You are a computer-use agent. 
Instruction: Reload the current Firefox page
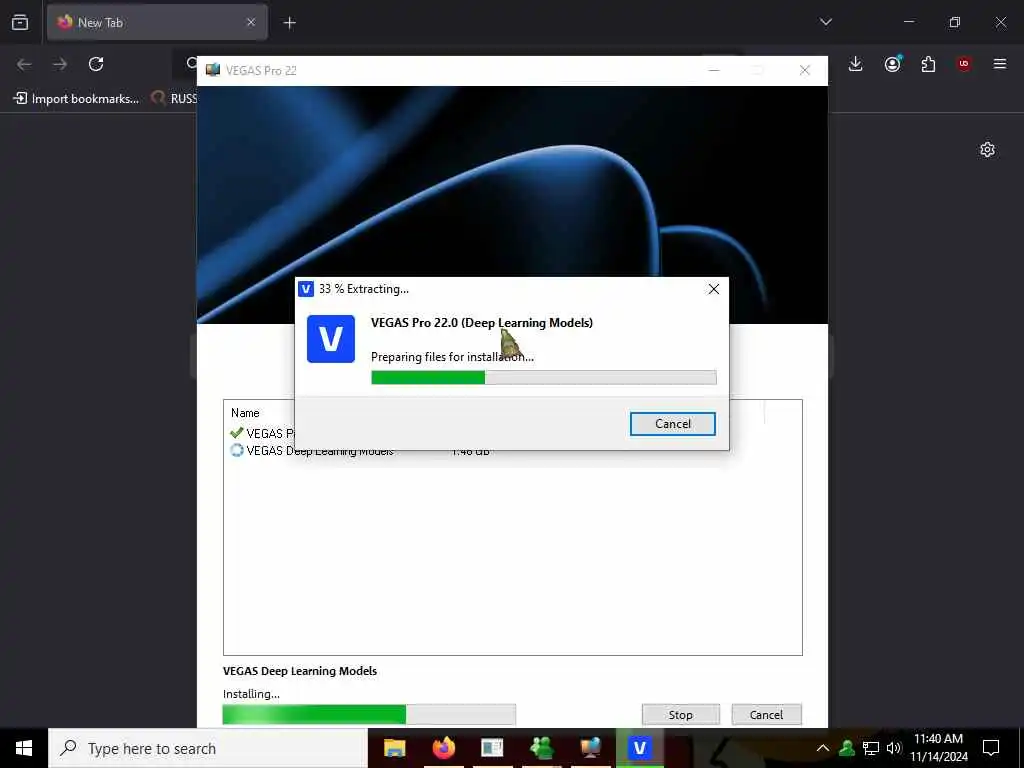96,64
